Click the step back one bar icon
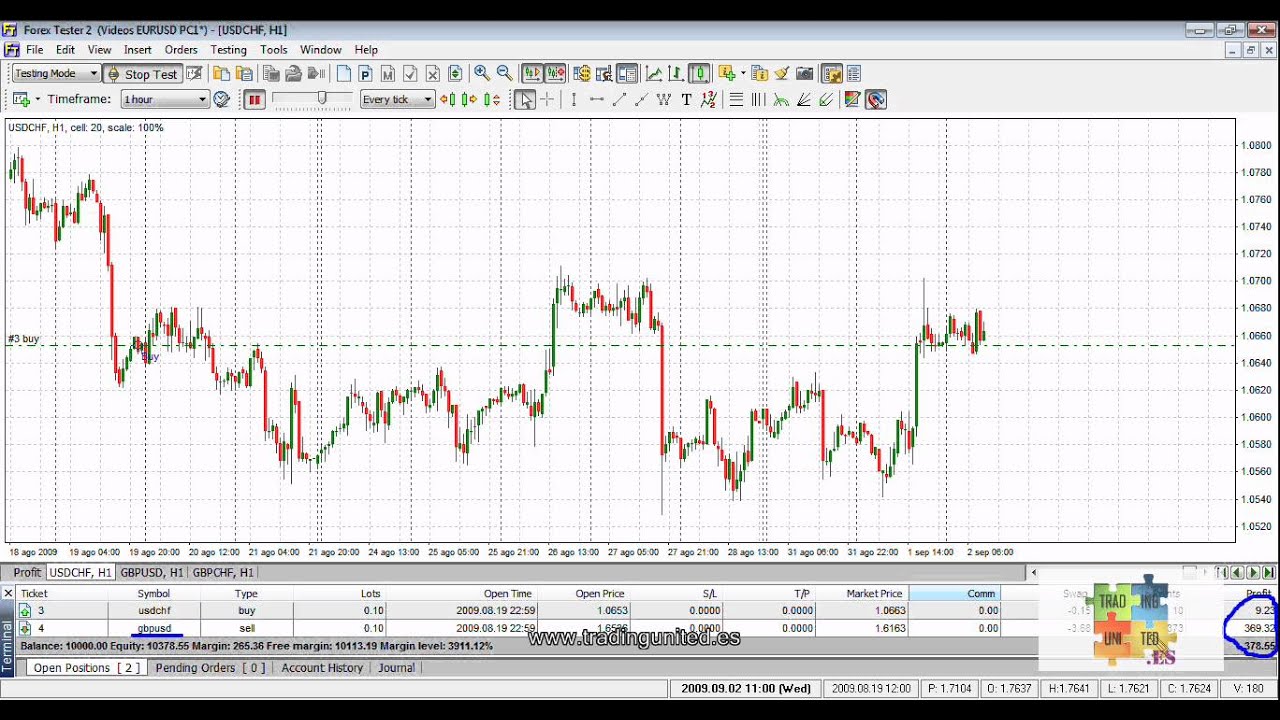Viewport: 1280px width, 720px height. point(448,100)
